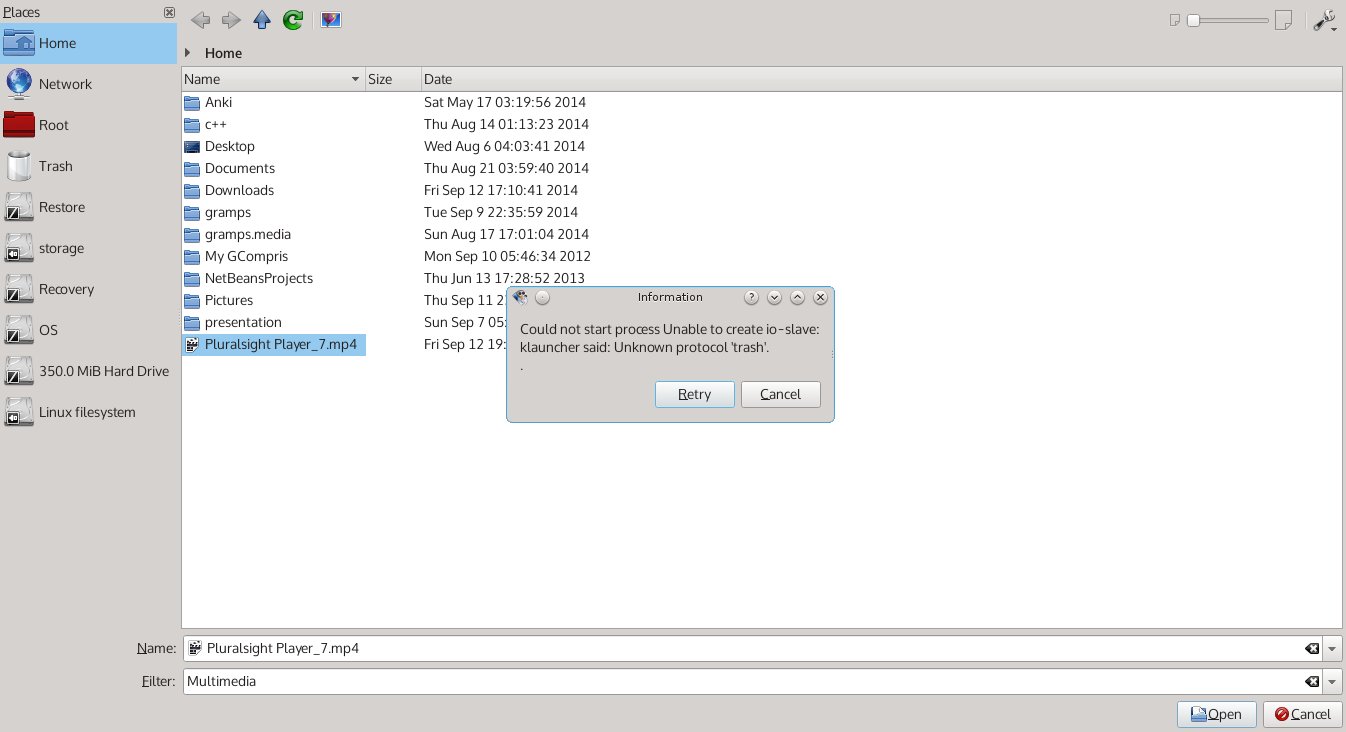The image size is (1346, 732).
Task: Select the storage drive
Action: click(88, 248)
